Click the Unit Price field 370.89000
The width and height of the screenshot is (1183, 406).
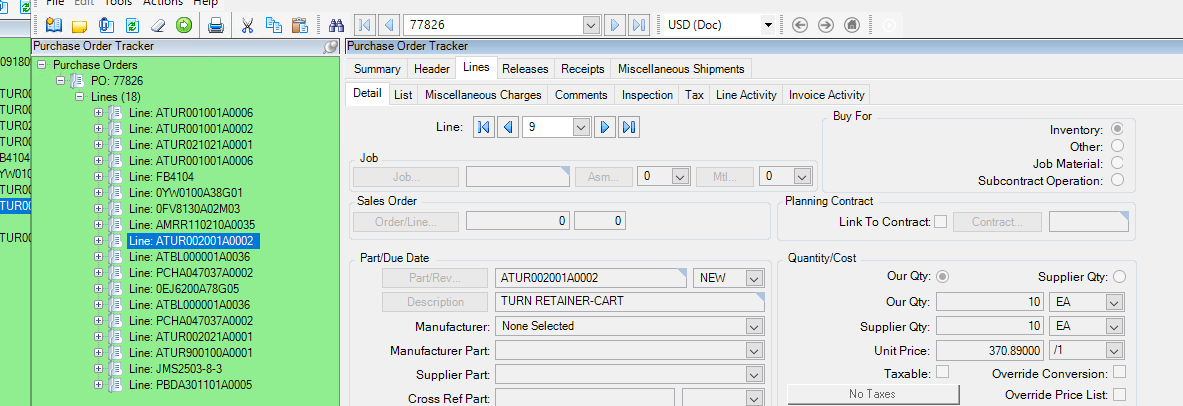click(990, 350)
